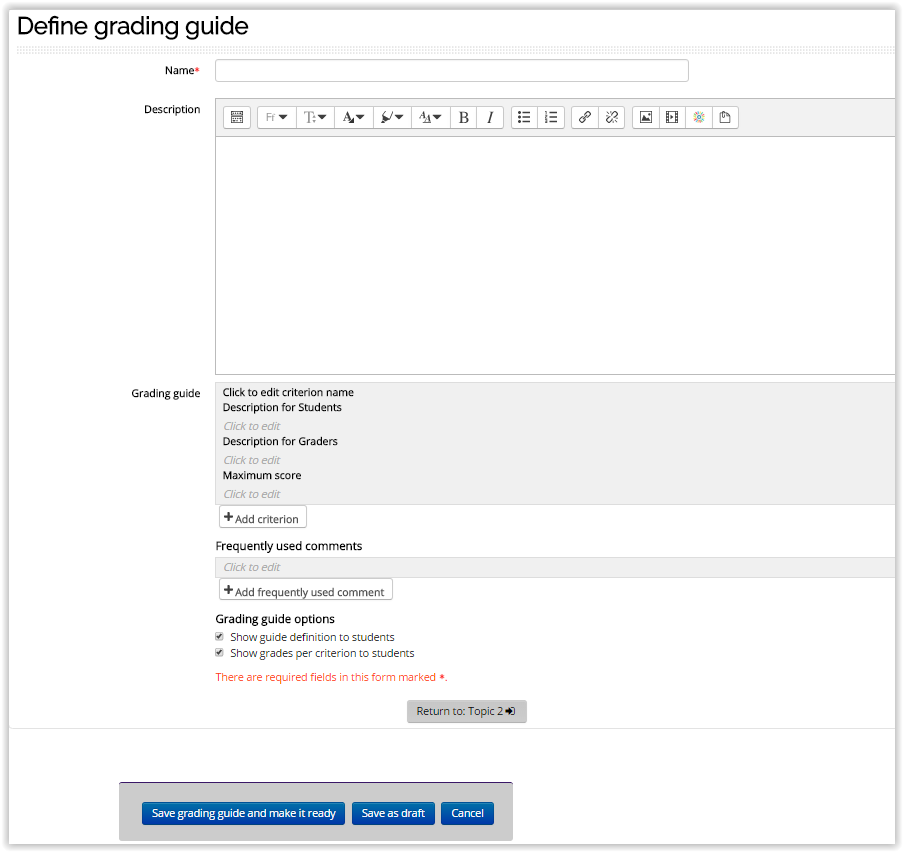Click to edit criterion name
The height and width of the screenshot is (852, 903).
tap(288, 392)
